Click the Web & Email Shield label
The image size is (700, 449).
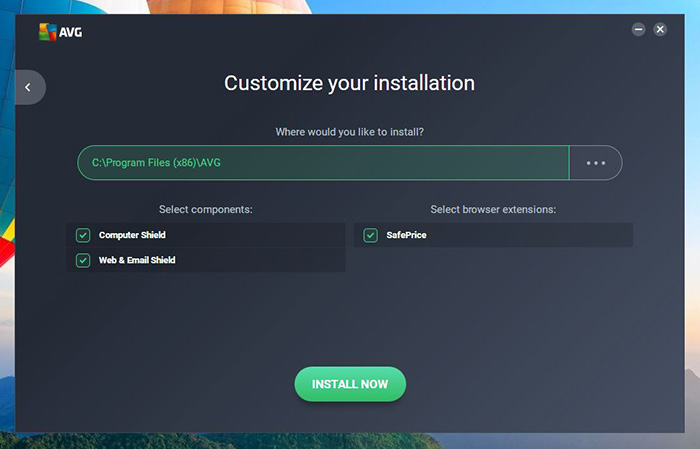137,260
